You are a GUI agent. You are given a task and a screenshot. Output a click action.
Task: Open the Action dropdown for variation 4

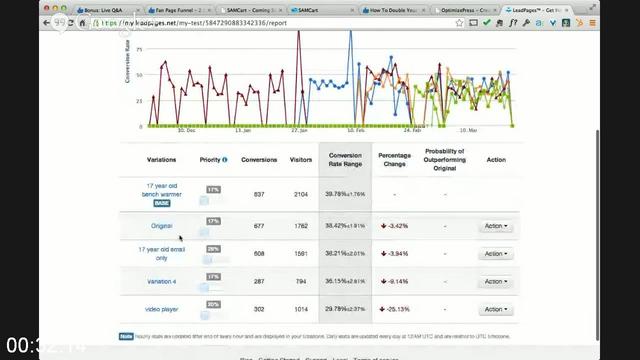tap(496, 281)
